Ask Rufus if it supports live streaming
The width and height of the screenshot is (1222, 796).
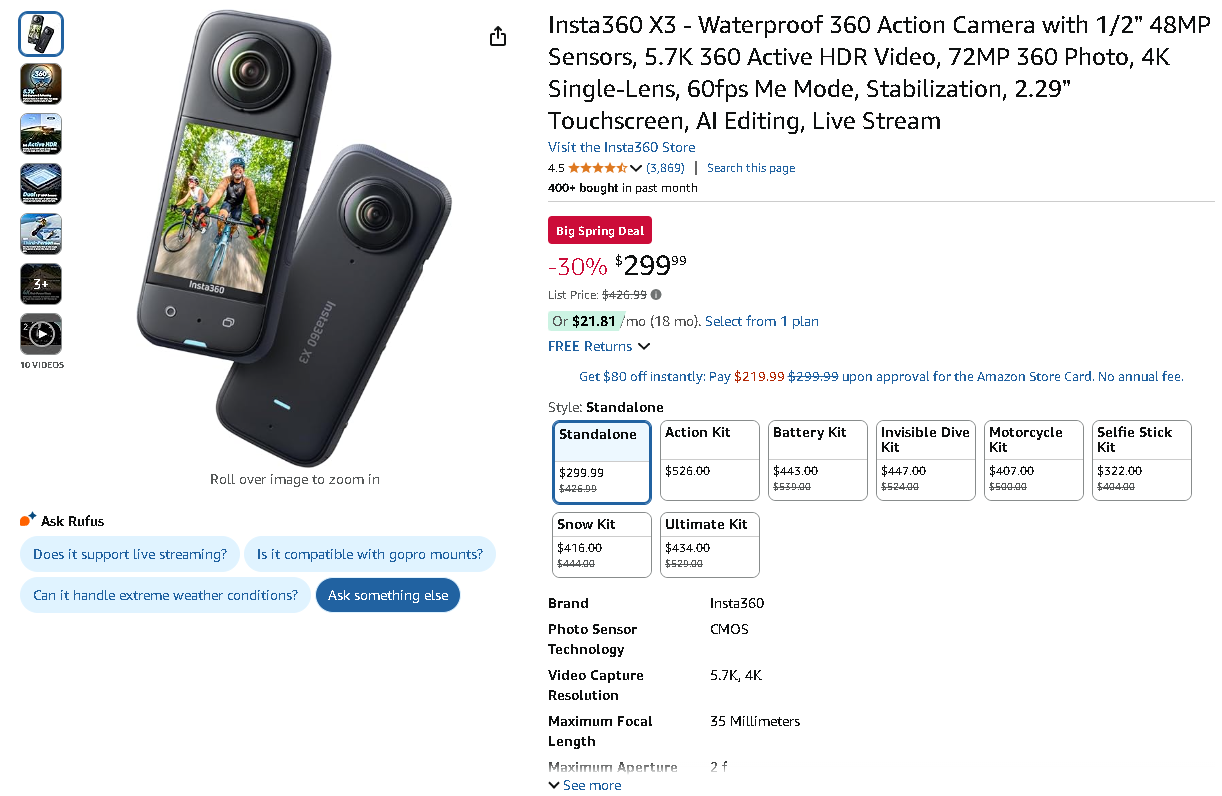click(x=130, y=554)
